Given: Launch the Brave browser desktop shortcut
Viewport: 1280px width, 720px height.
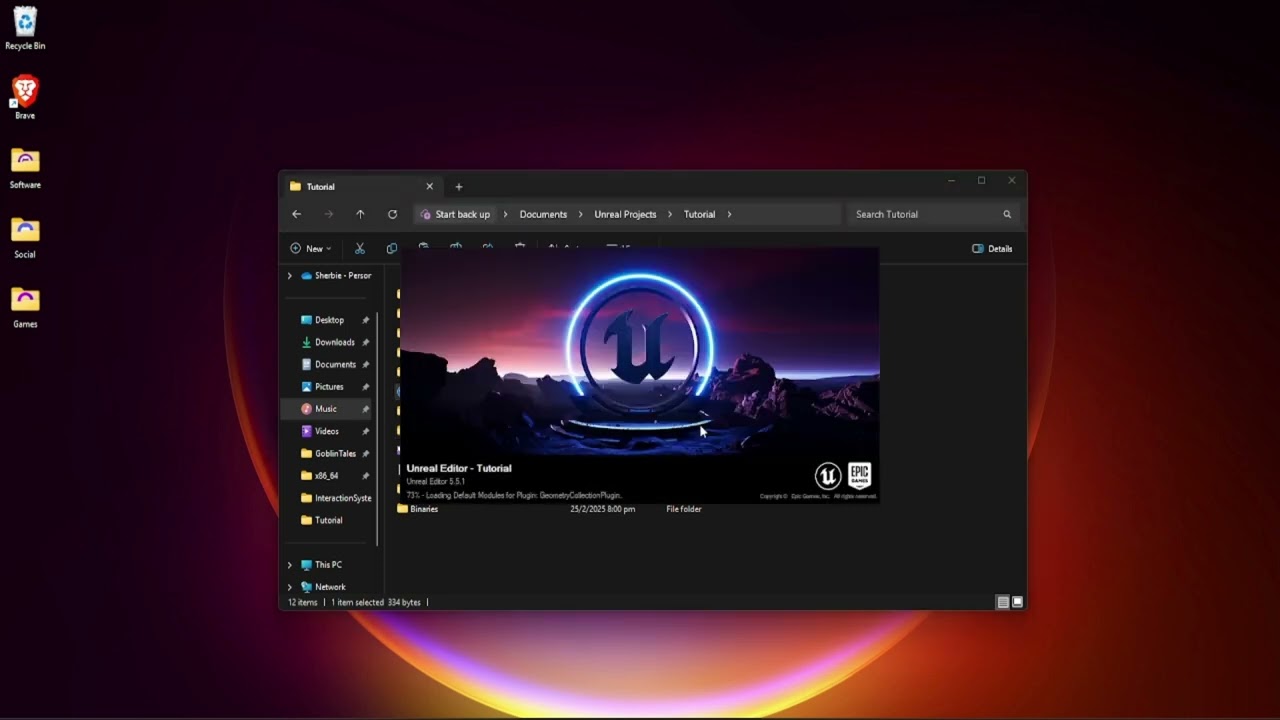Looking at the screenshot, I should [25, 97].
